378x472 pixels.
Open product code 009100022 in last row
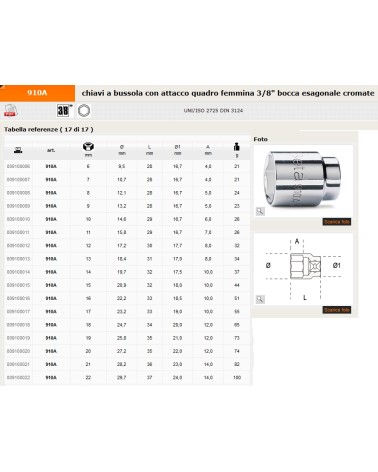[18, 378]
